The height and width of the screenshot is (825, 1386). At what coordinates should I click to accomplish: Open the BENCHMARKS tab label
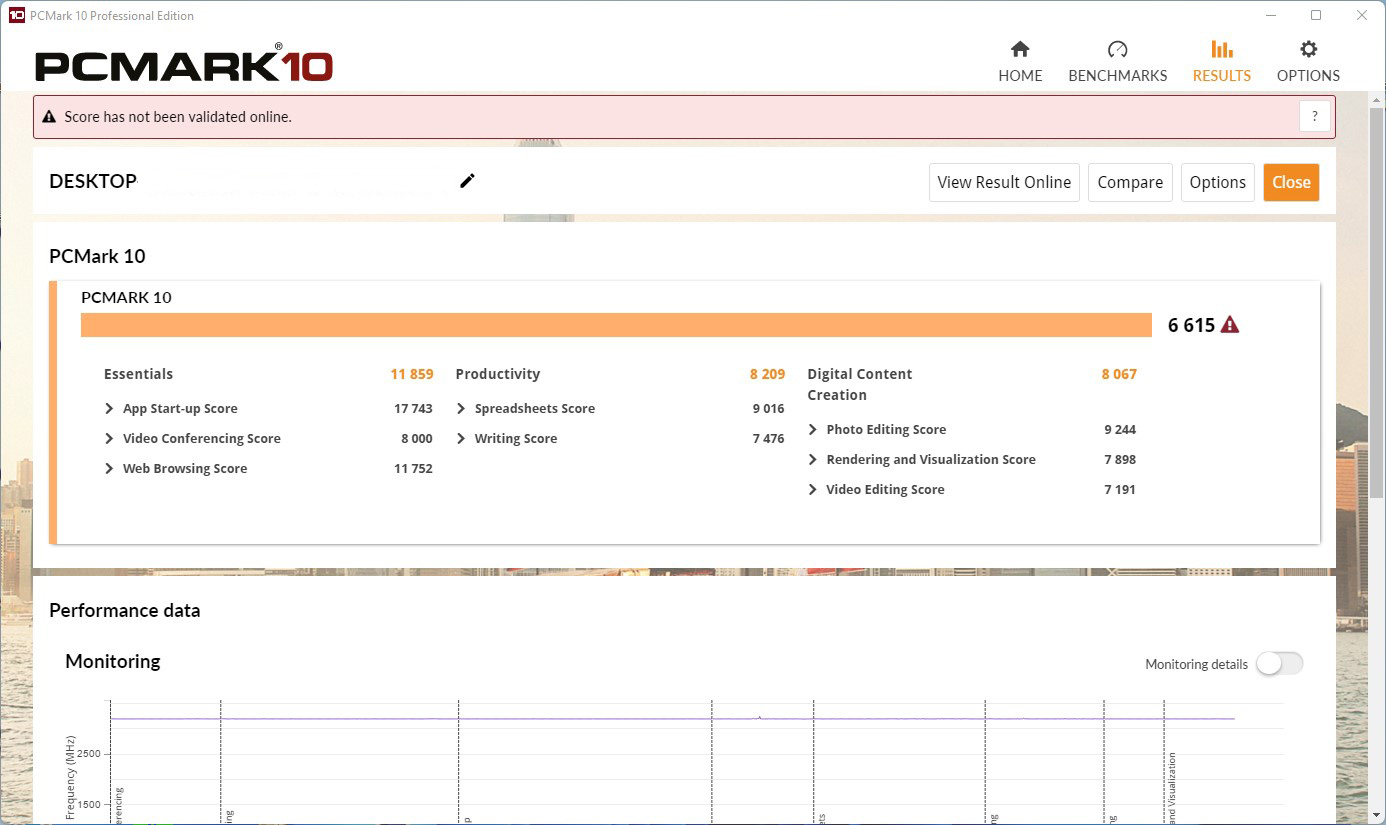tap(1118, 75)
